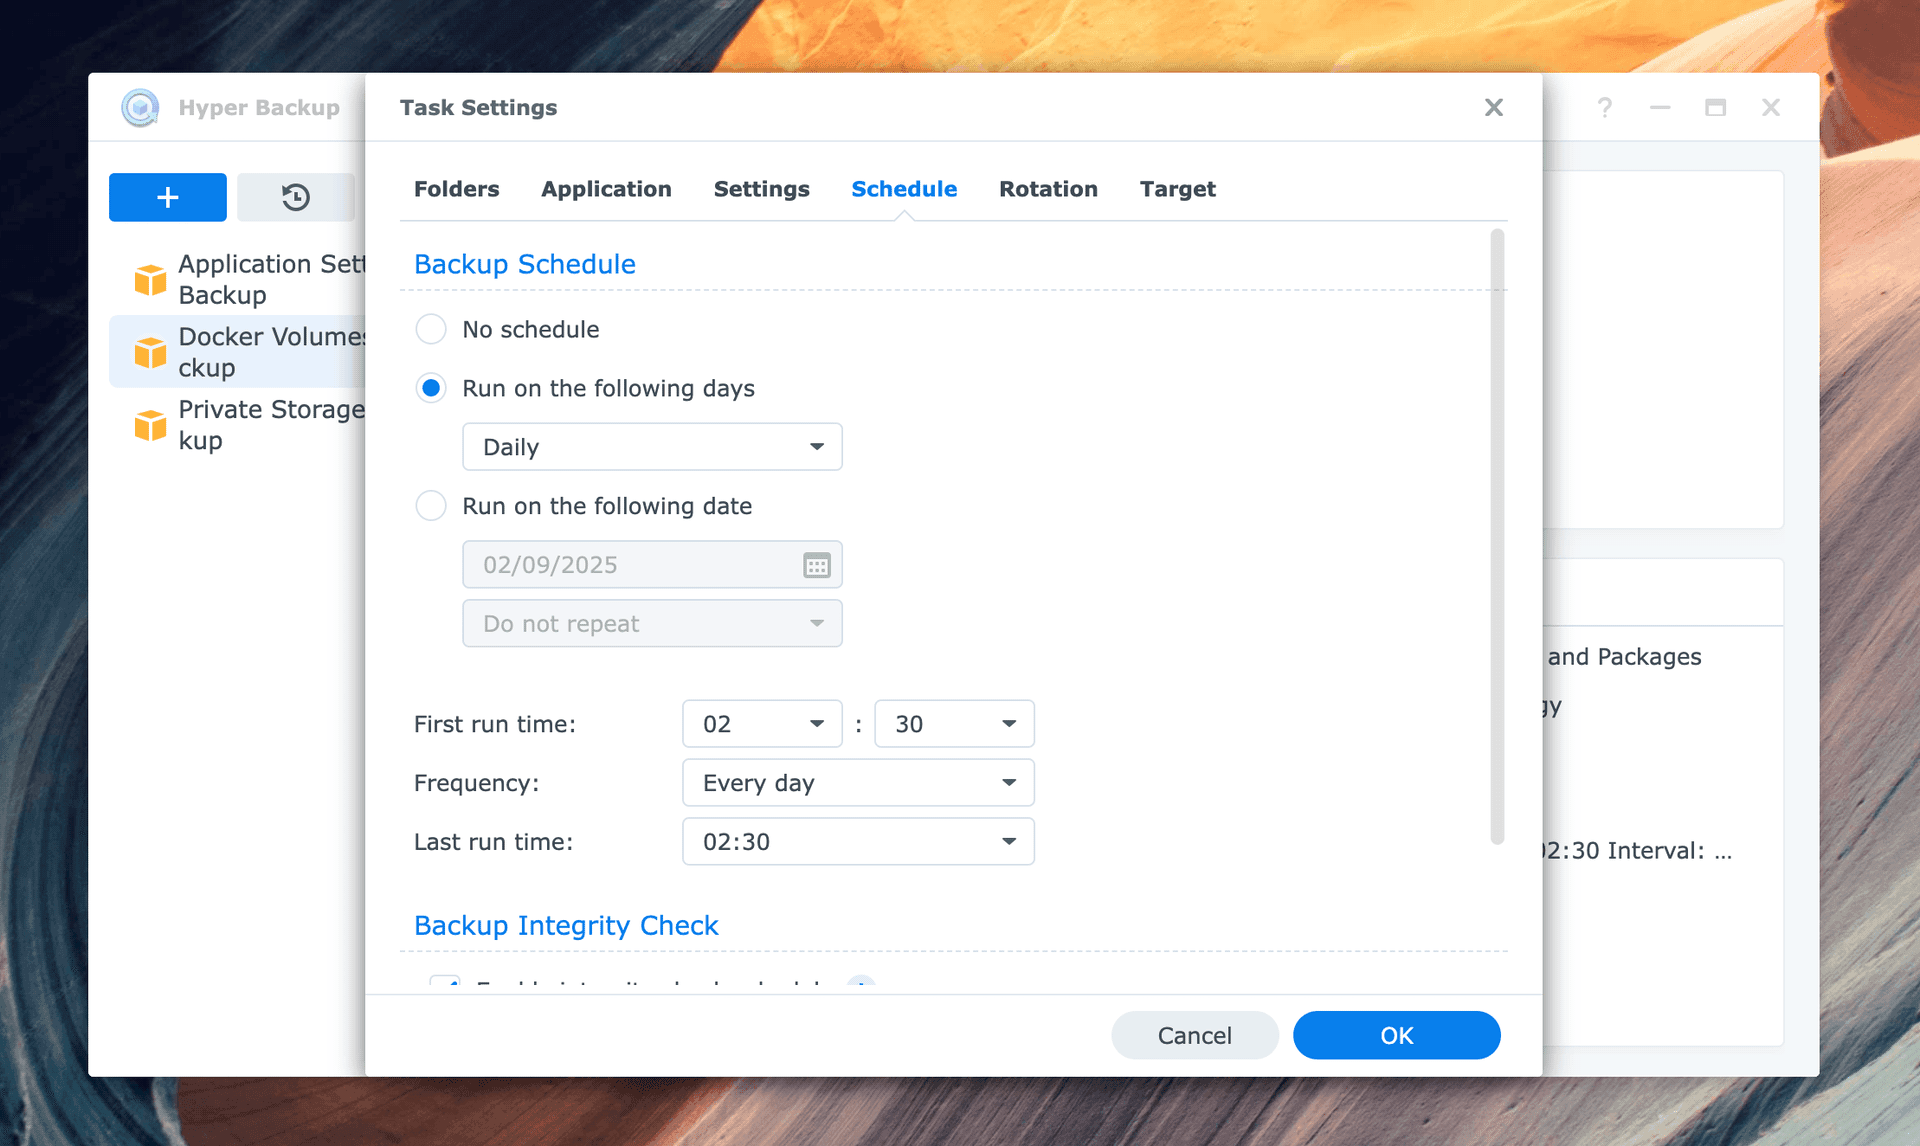Select the No schedule radio button

tap(431, 329)
